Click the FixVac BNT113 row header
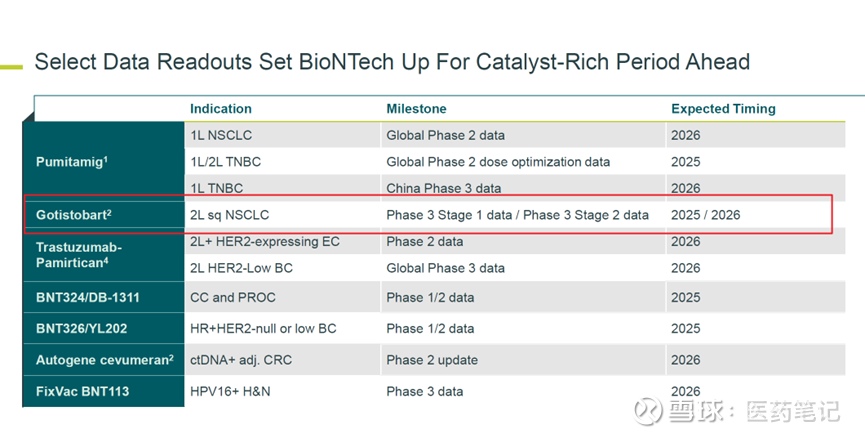865x438 pixels. [83, 391]
